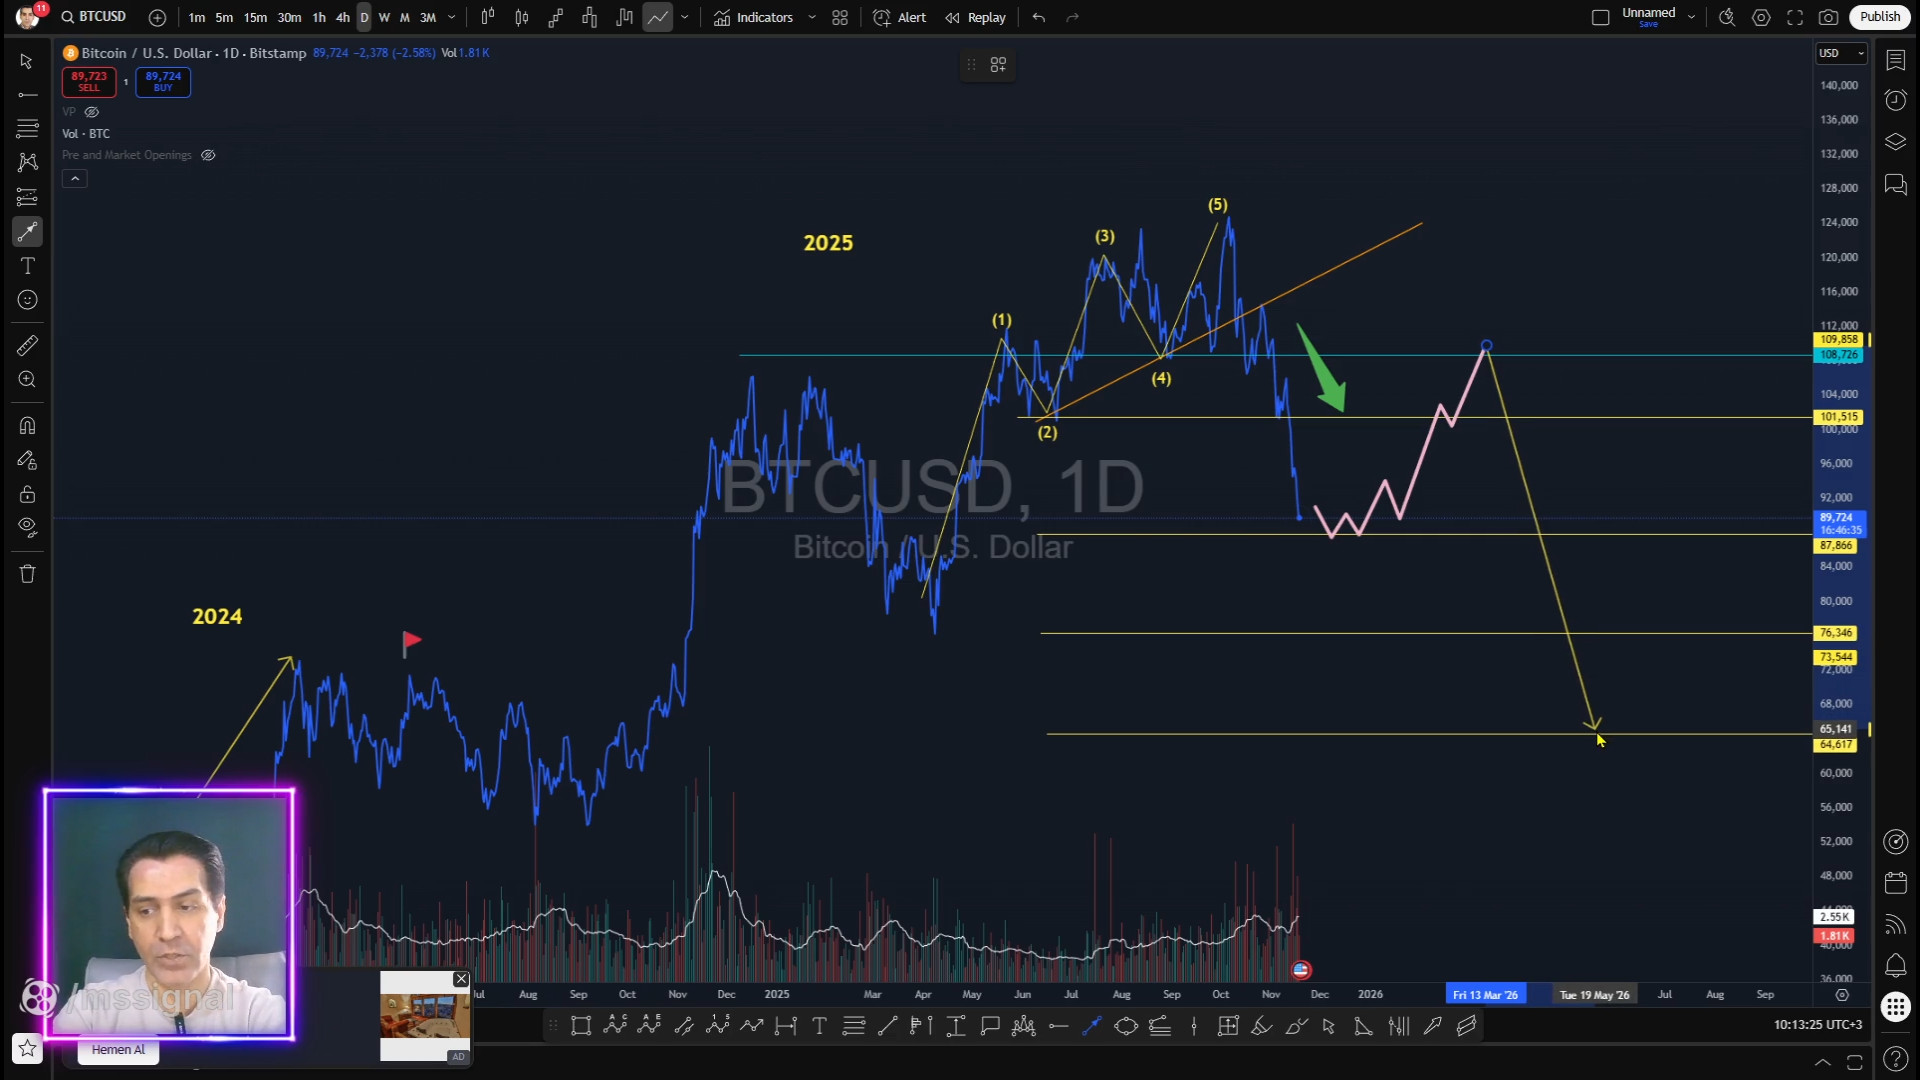Screen dimensions: 1920x1080
Task: Click the Publish button
Action: coord(1880,17)
